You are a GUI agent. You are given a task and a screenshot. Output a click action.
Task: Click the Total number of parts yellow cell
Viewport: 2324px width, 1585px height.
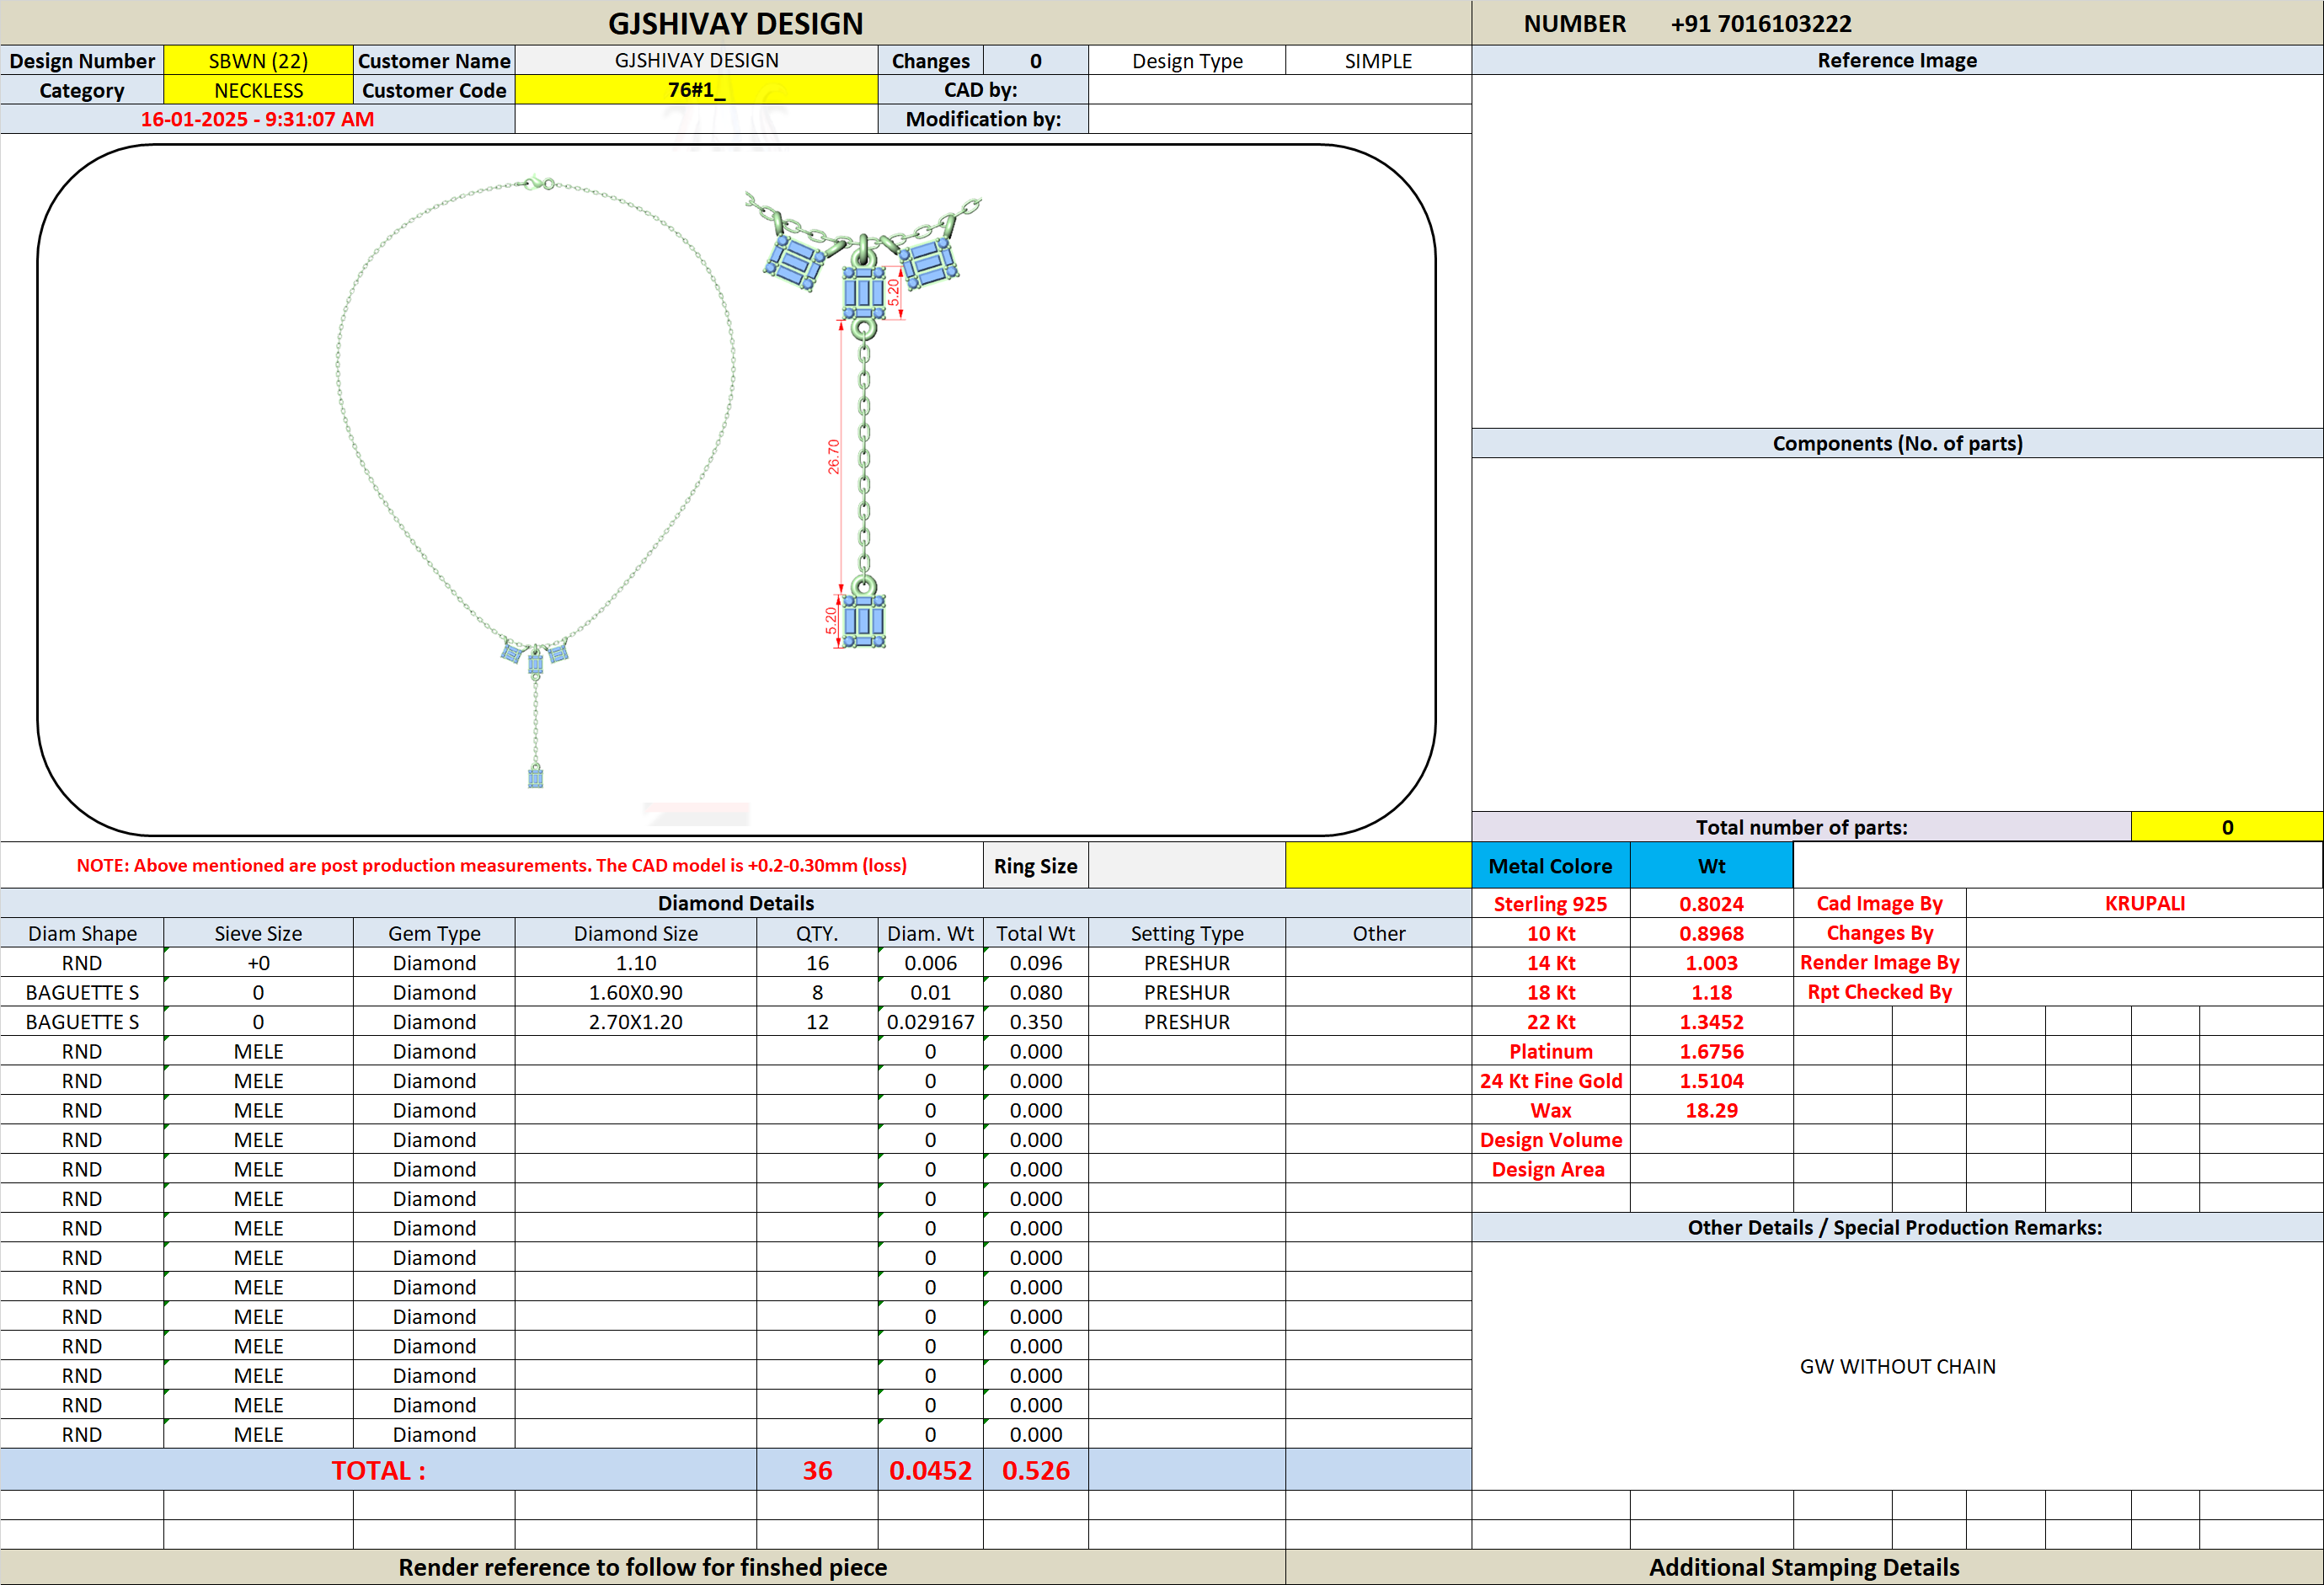click(2227, 827)
